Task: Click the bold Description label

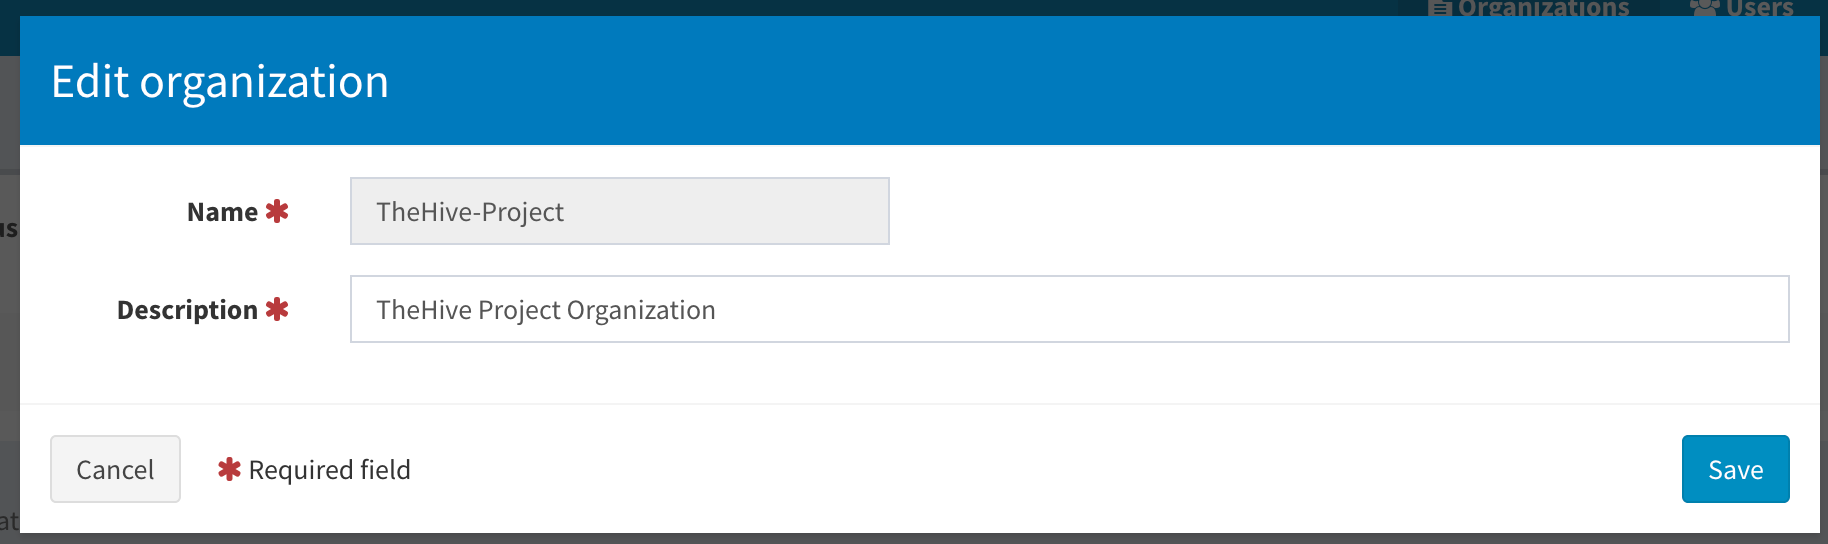Action: tap(187, 310)
